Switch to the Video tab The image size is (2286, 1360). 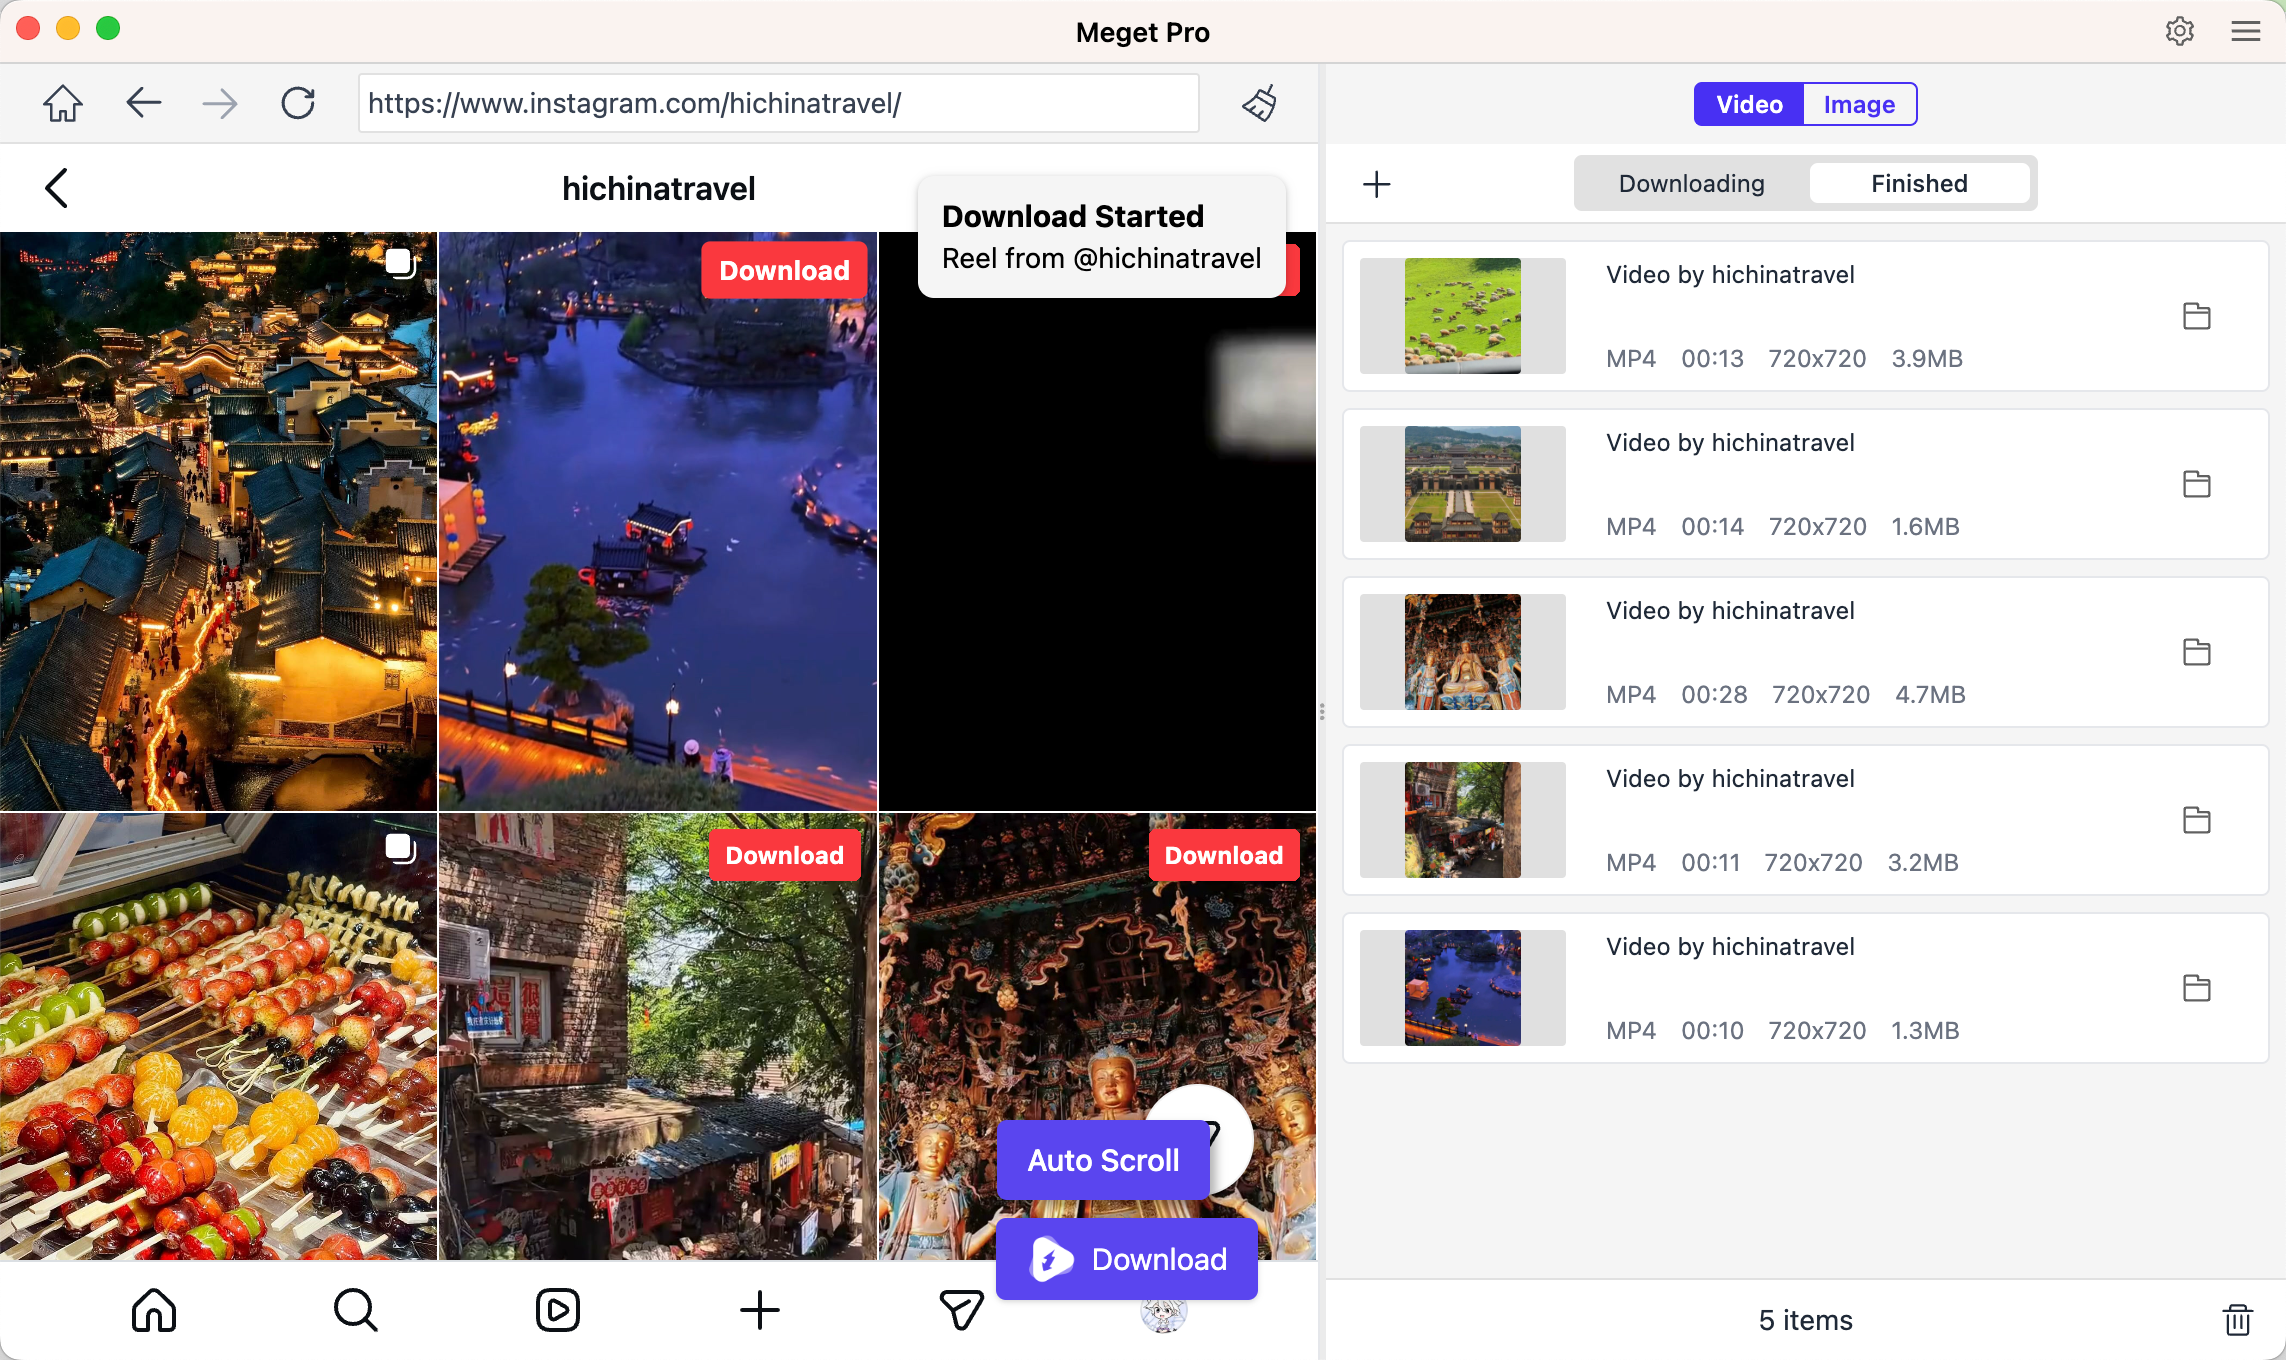(1749, 104)
